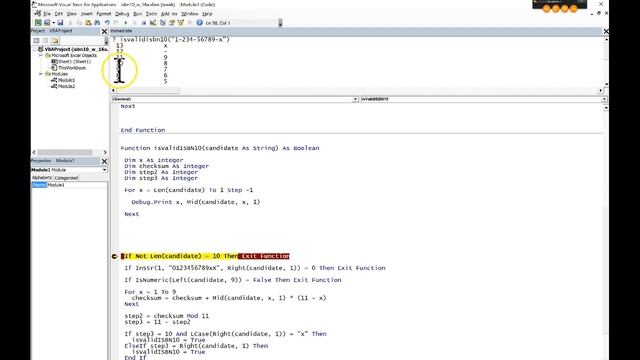Click the highlighted 'If Not Len(candidate) = 10' line
This screenshot has width=640, height=360.
pyautogui.click(x=205, y=256)
